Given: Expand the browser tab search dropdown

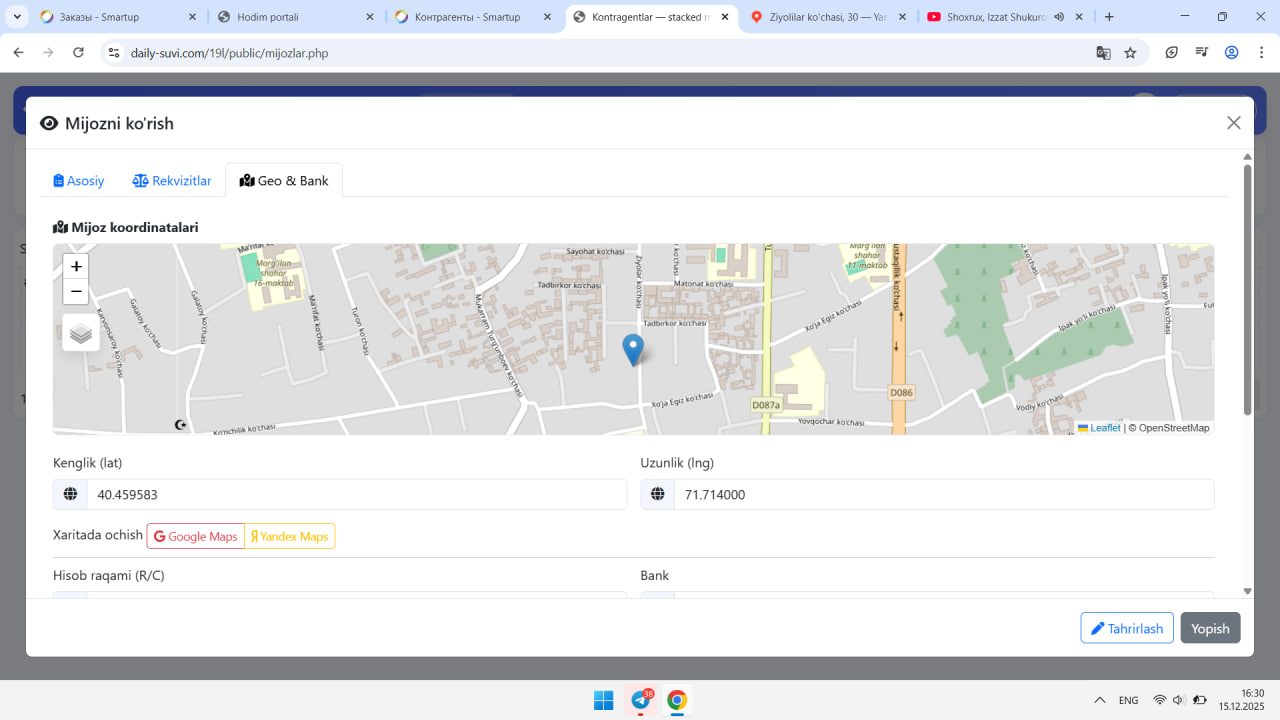Looking at the screenshot, I should pyautogui.click(x=17, y=17).
